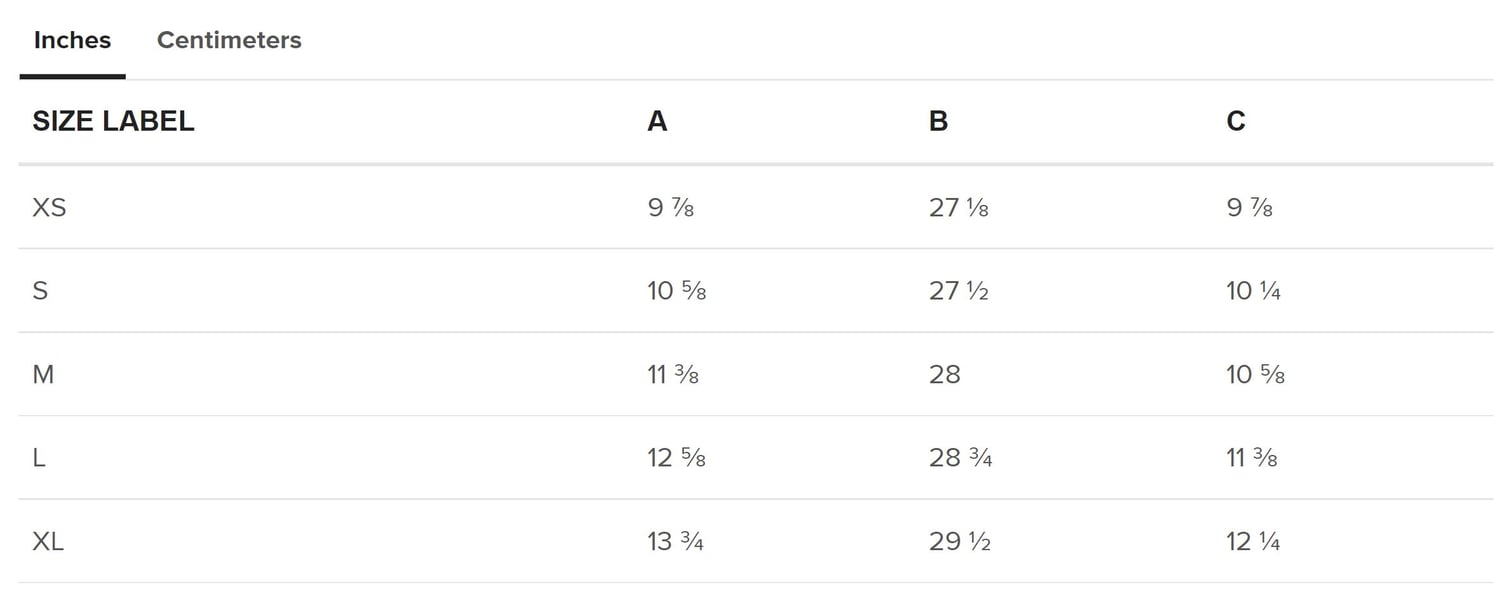
Task: Click the column B header
Action: (938, 121)
